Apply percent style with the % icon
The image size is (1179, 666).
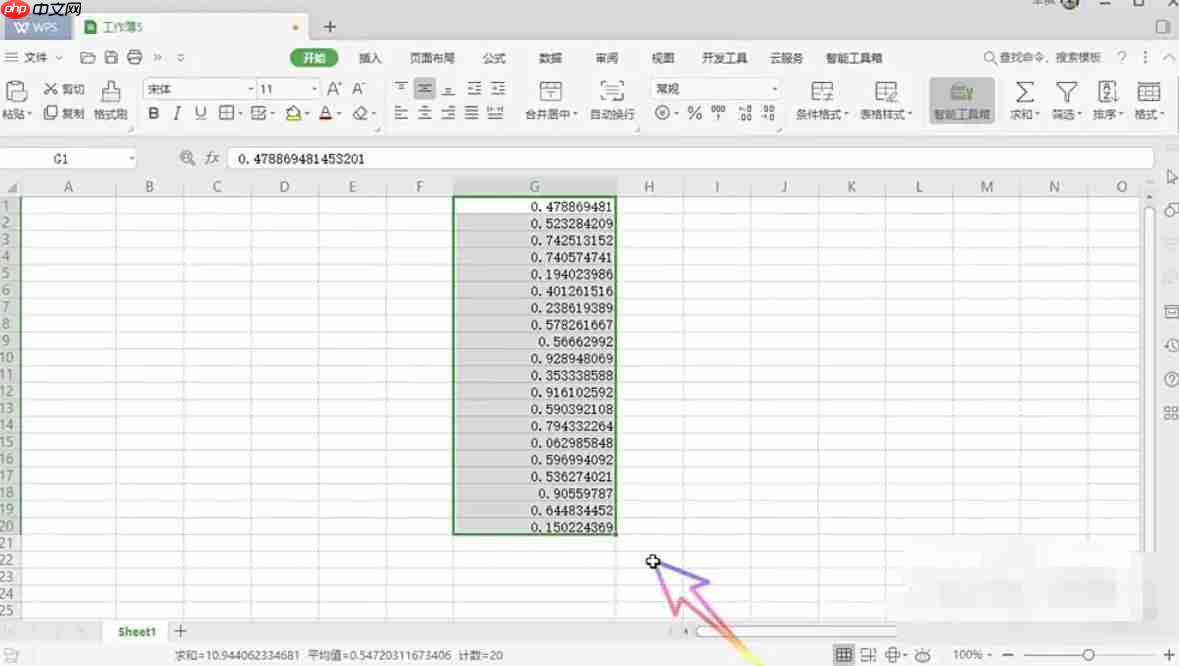[695, 113]
